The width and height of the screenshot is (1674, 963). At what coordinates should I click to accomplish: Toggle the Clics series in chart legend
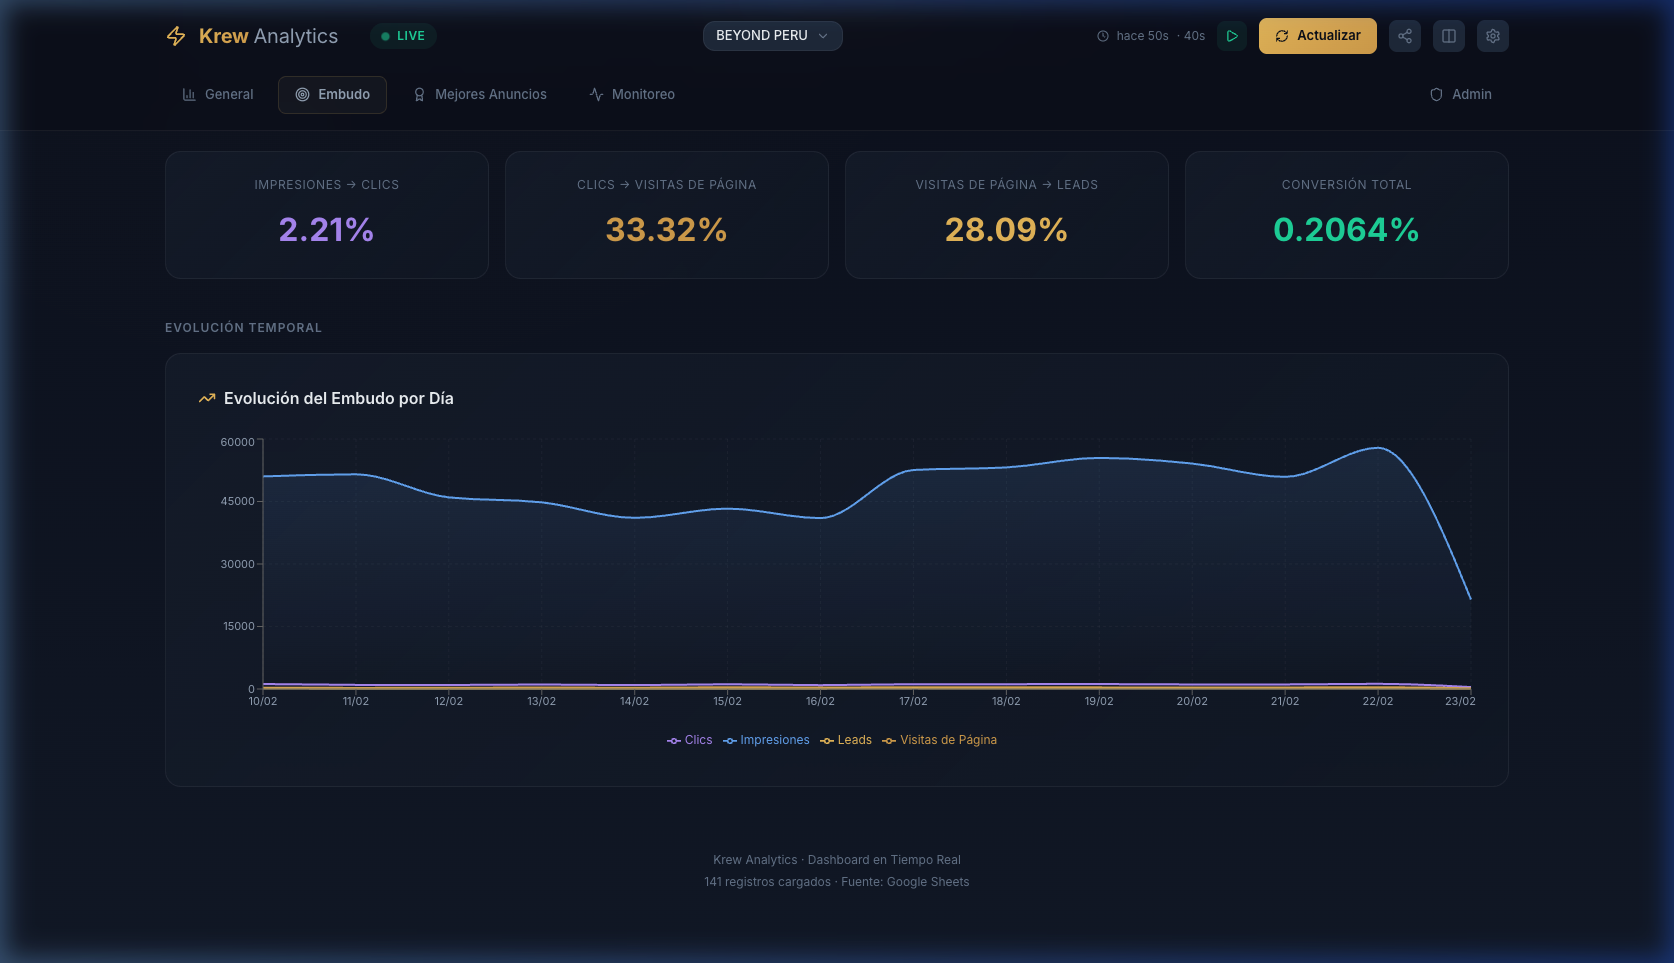coord(690,740)
